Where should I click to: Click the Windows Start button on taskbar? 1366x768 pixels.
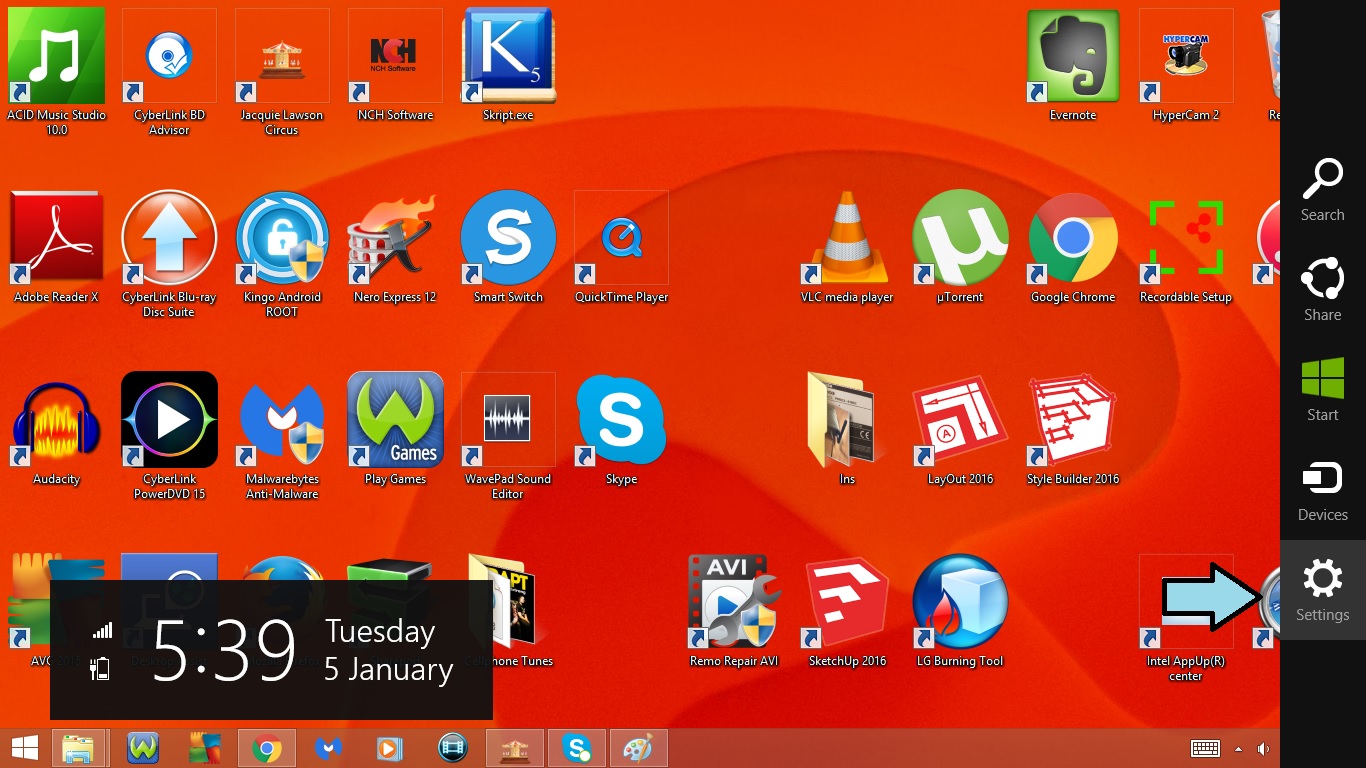pos(24,748)
